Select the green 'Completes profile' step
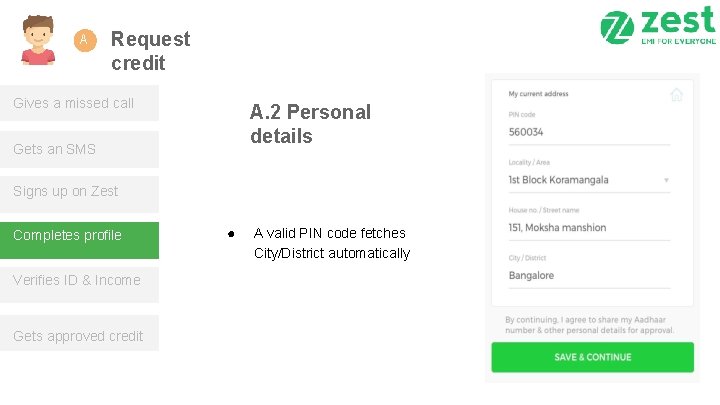Viewport: 720px width, 405px height. click(79, 236)
